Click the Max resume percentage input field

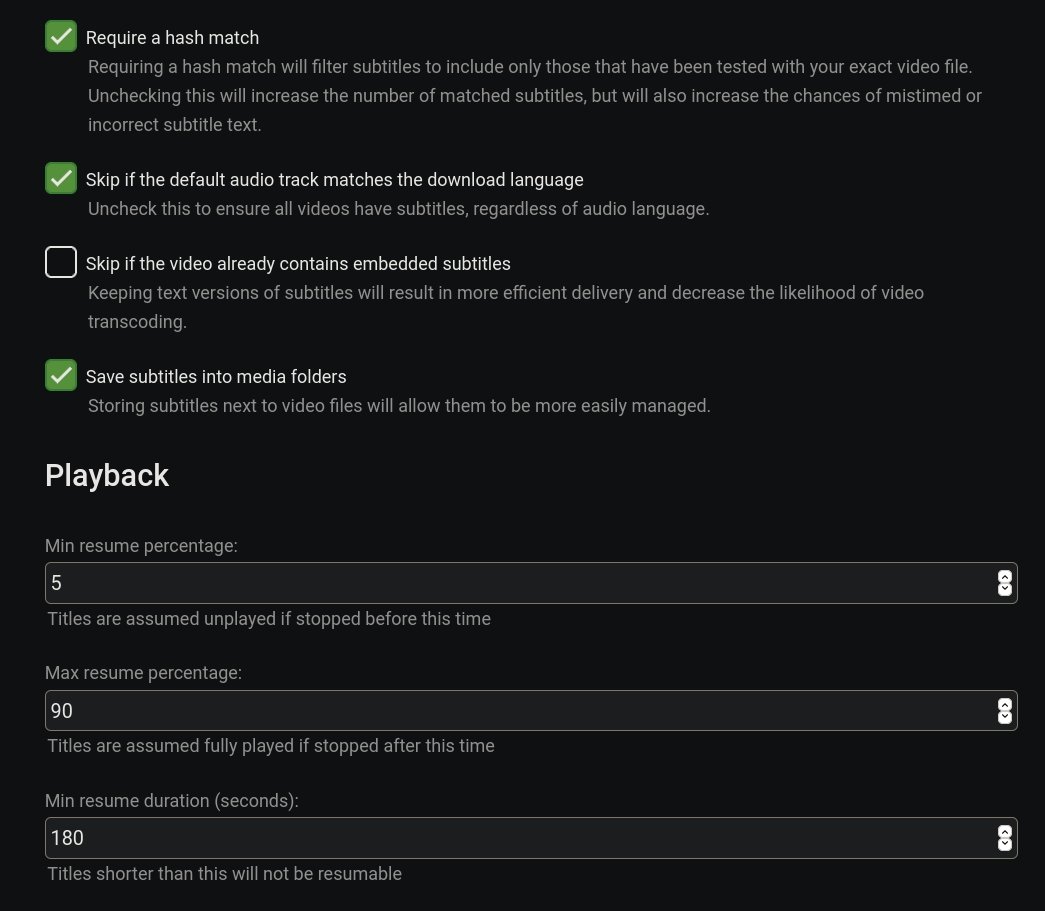click(520, 711)
